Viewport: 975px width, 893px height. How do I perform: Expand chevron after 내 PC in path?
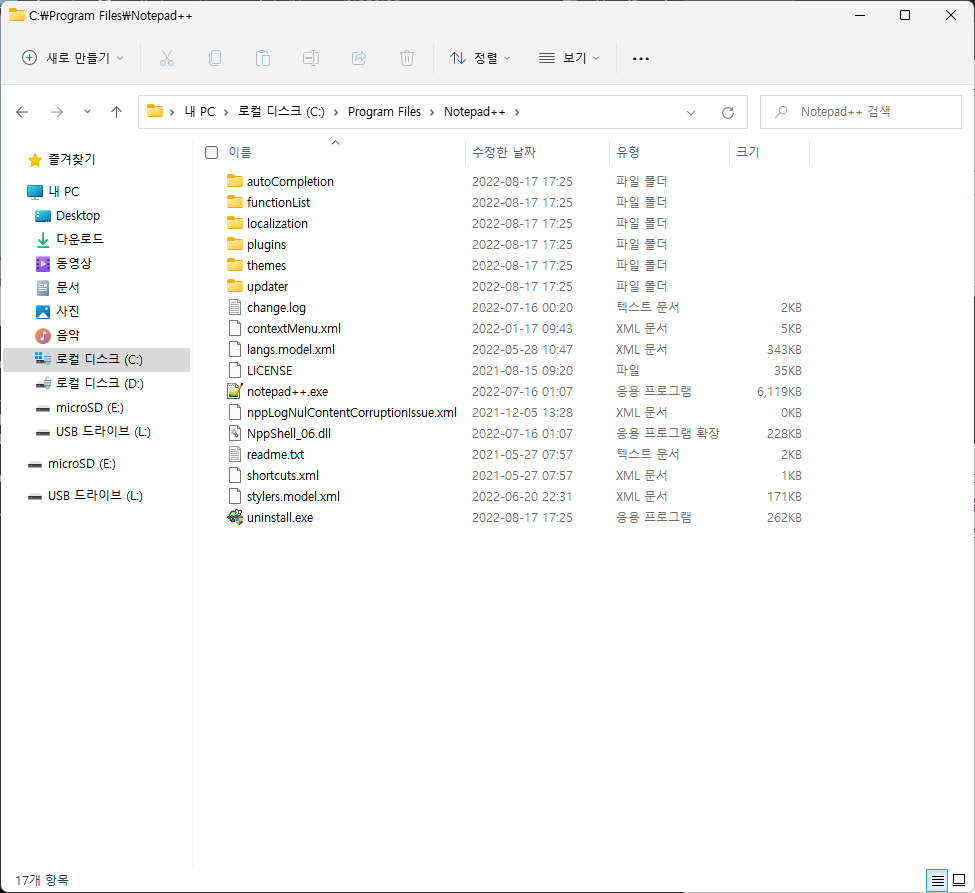[226, 113]
